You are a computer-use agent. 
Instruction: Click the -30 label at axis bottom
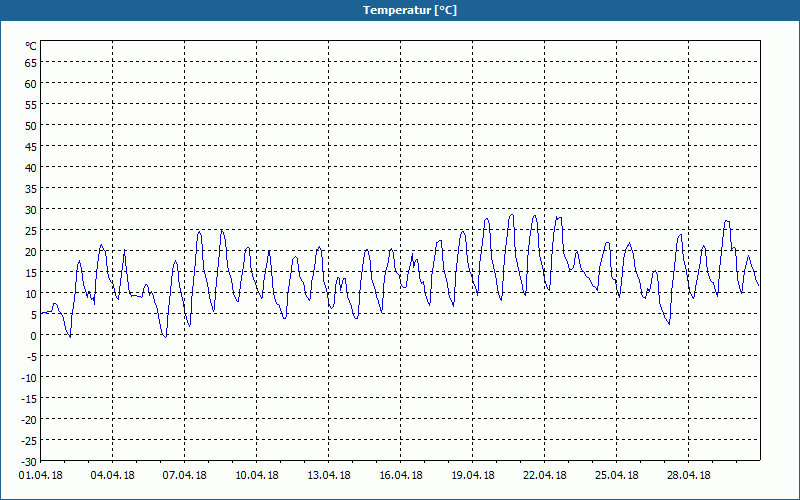click(x=29, y=462)
